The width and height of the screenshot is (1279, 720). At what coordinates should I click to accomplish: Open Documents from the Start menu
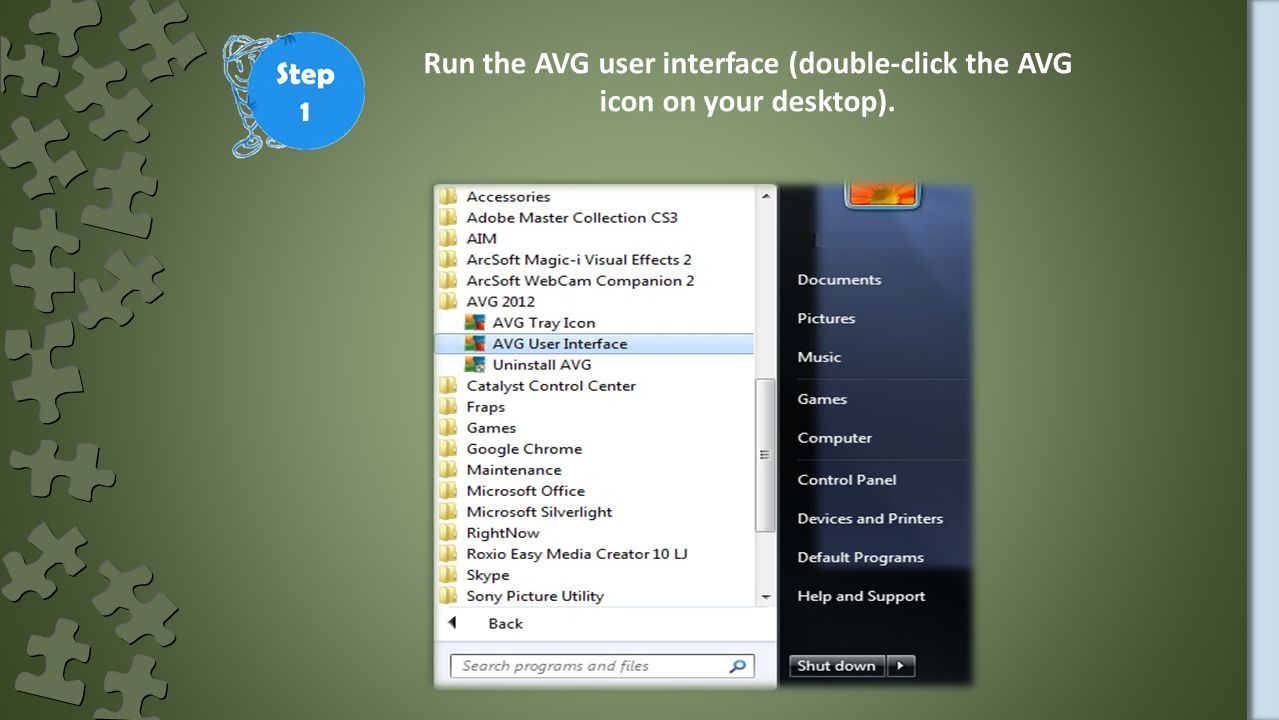tap(839, 280)
